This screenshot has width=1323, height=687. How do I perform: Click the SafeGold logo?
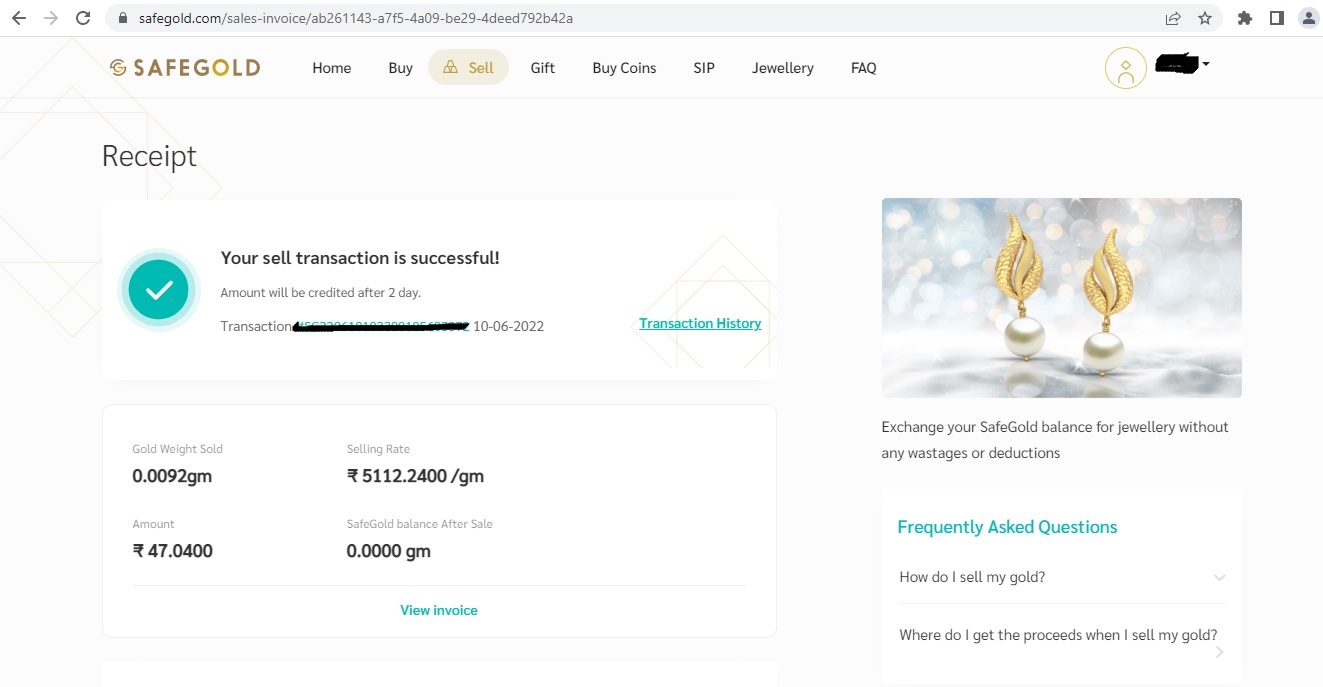(x=185, y=68)
